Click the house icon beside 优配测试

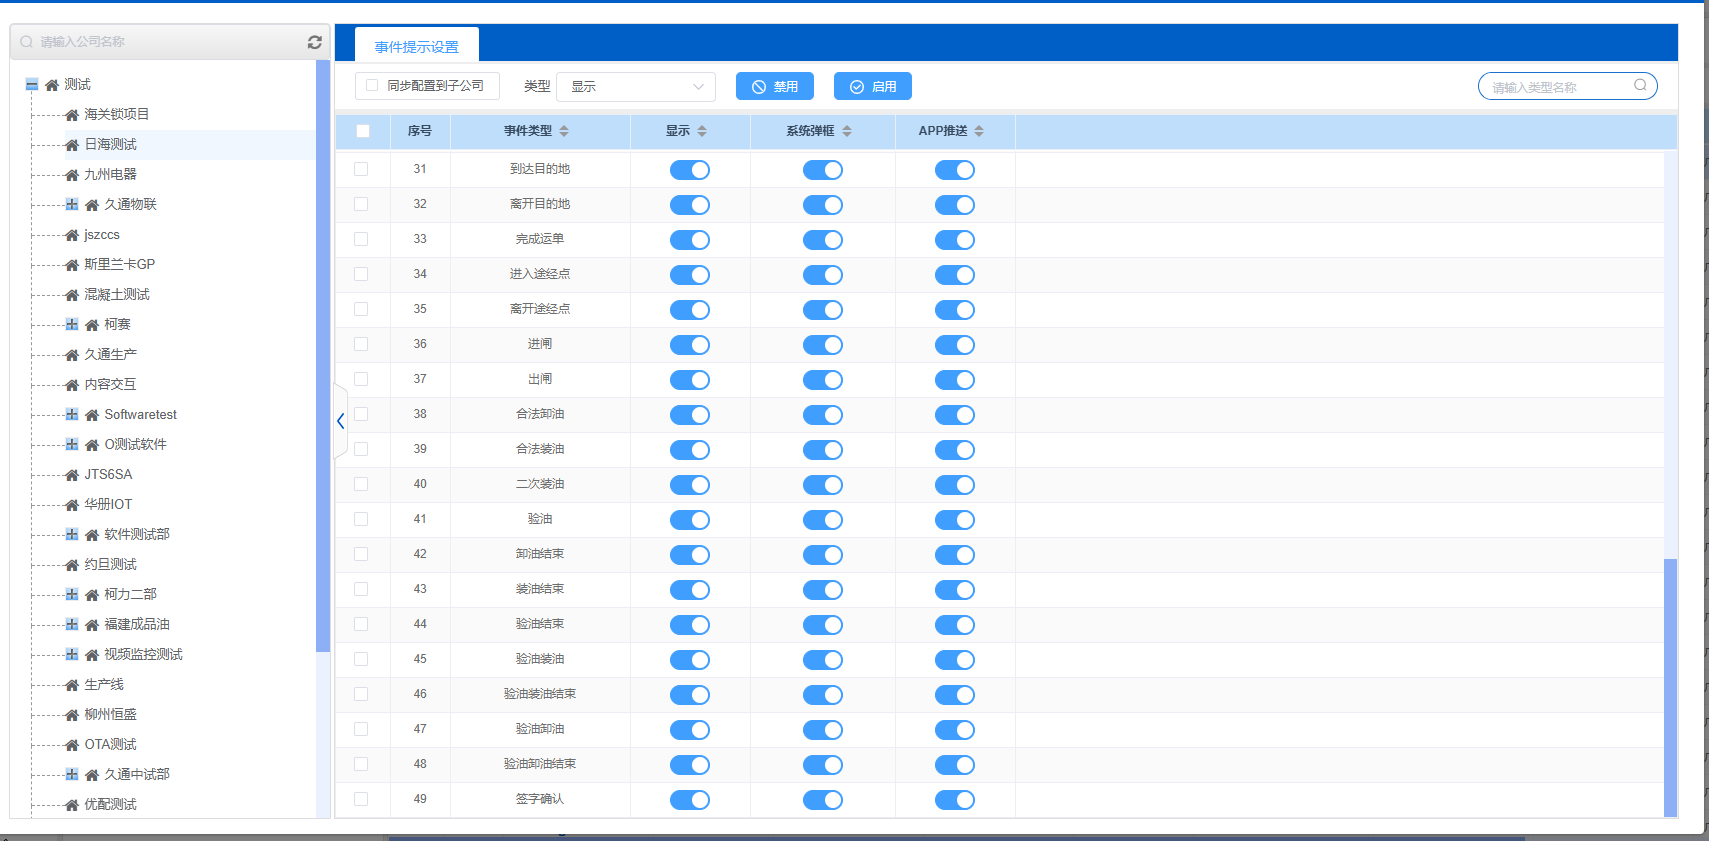[72, 805]
